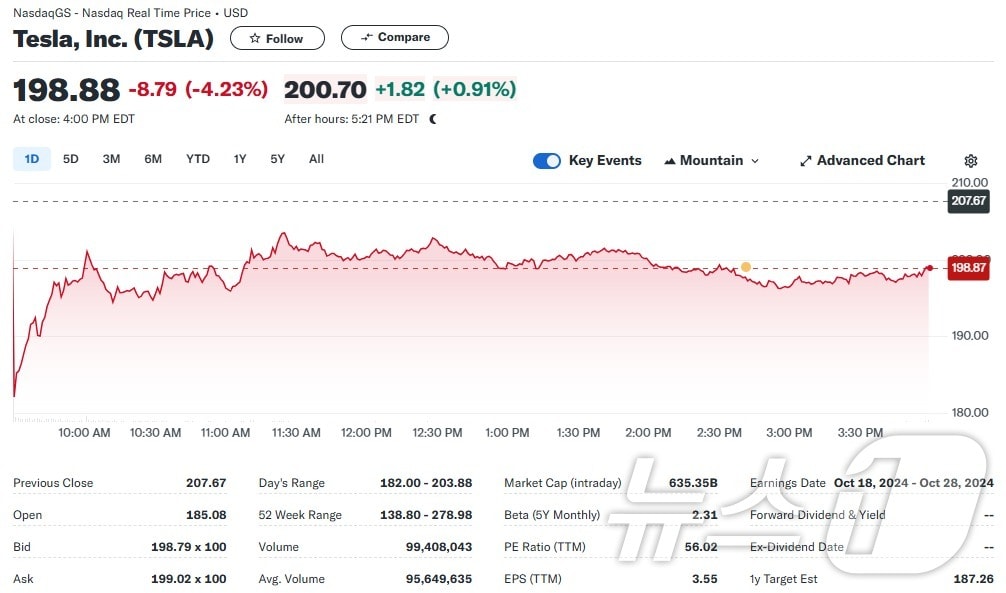Open the chart type dropdown next to Mountain
Viewport: 1006px width, 593px height.
click(x=755, y=160)
